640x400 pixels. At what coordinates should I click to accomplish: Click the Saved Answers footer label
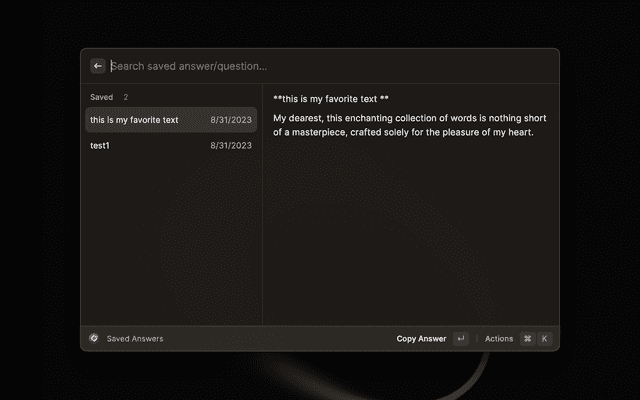[135, 339]
